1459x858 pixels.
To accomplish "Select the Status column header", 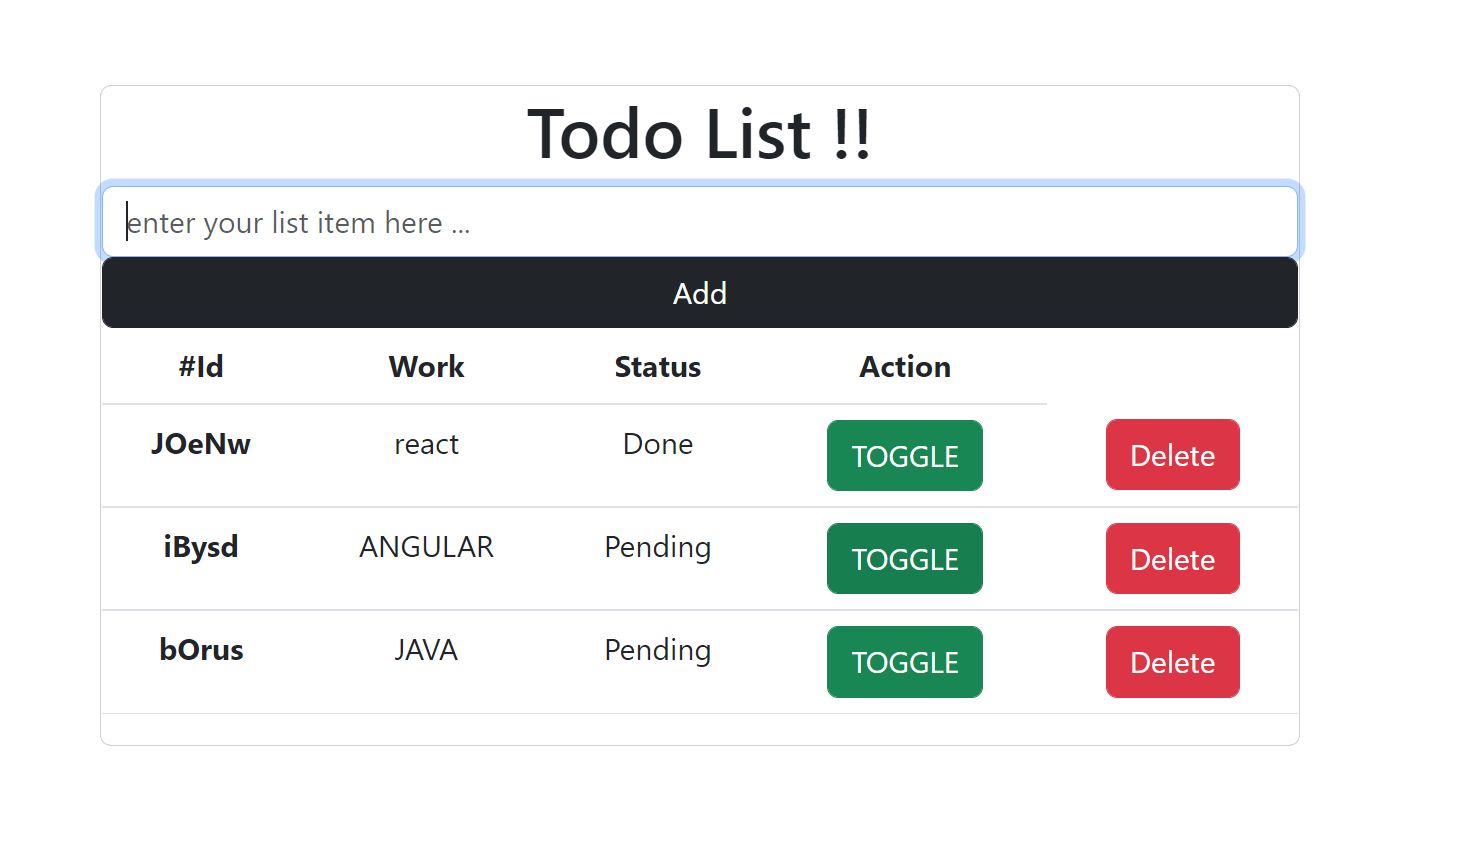I will [x=657, y=366].
